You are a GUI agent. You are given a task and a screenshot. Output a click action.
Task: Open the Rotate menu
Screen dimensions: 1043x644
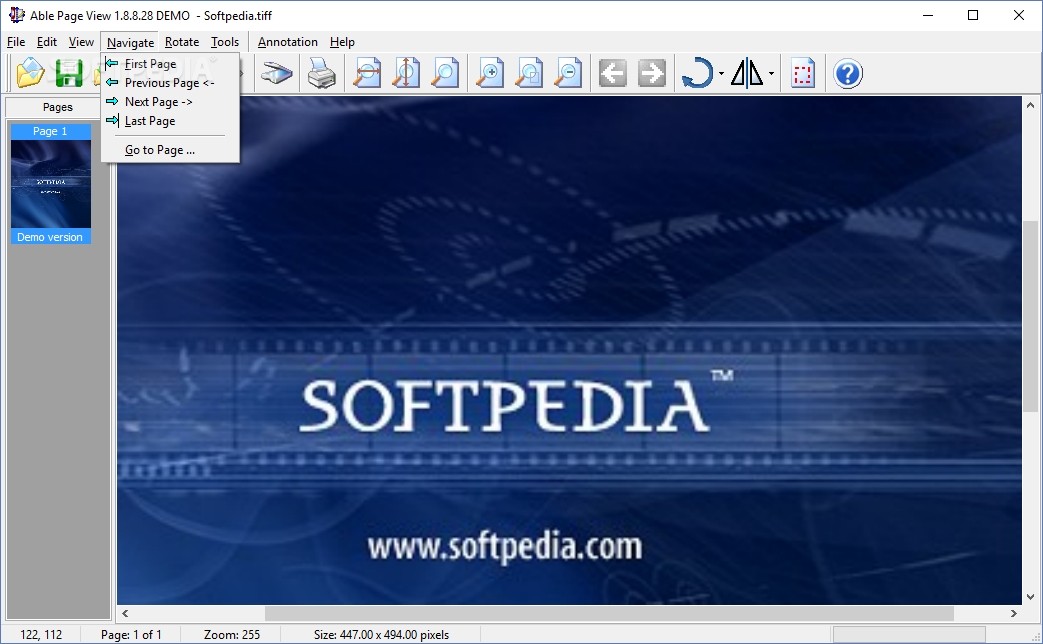[182, 42]
